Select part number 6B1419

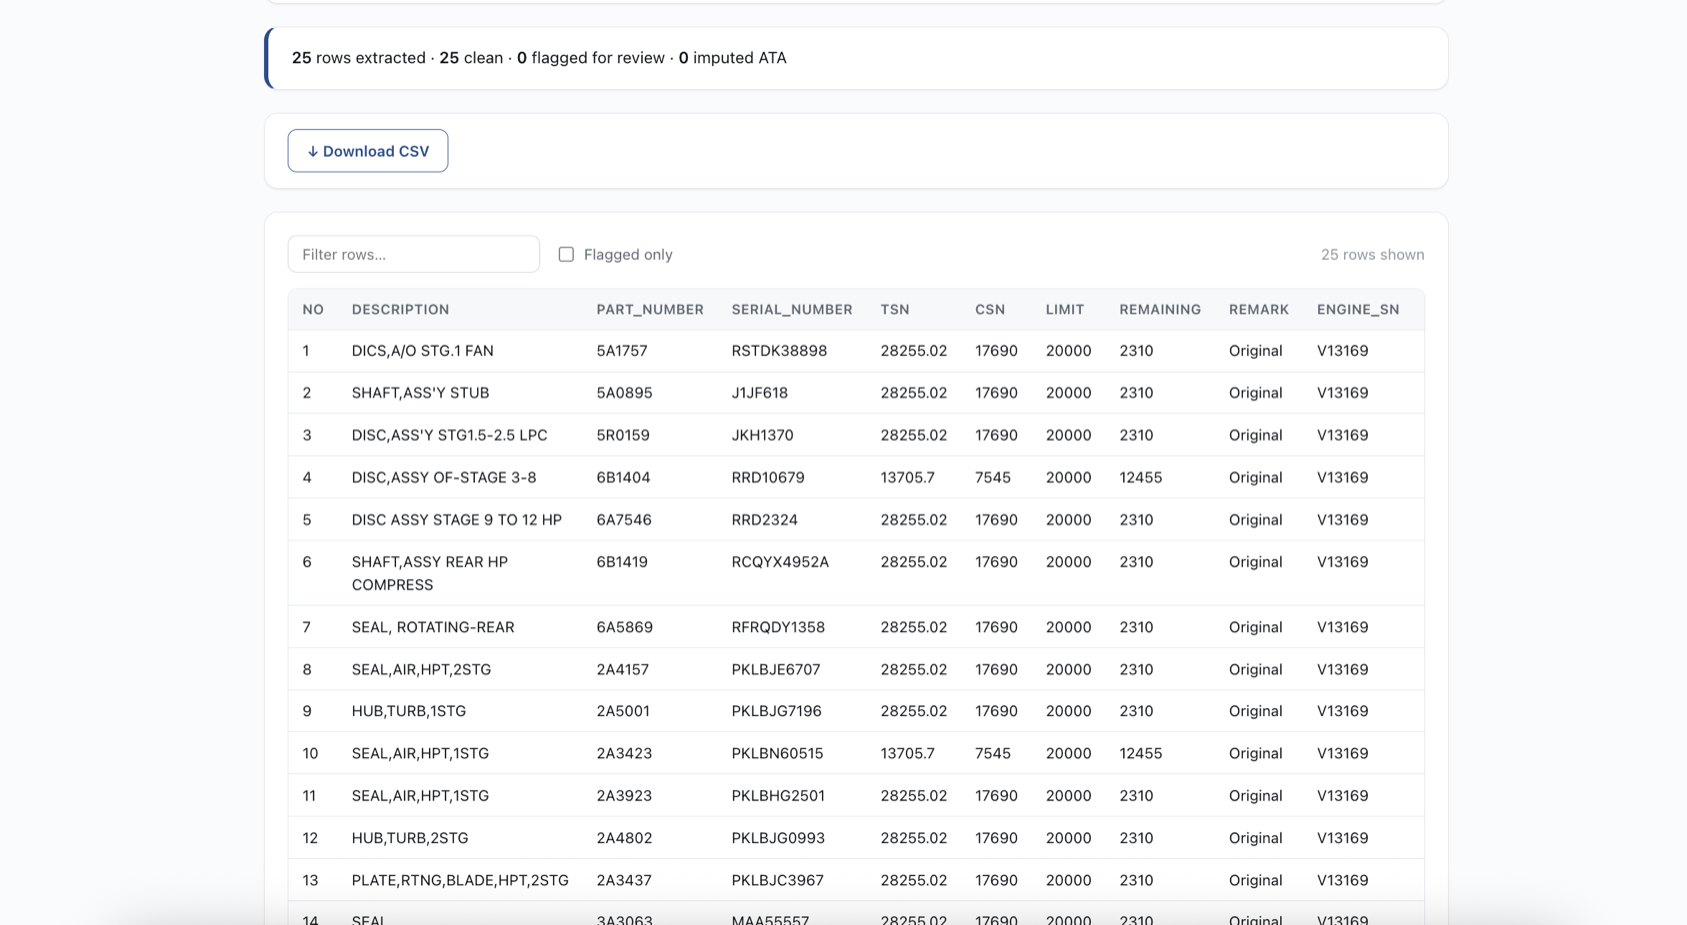[622, 562]
